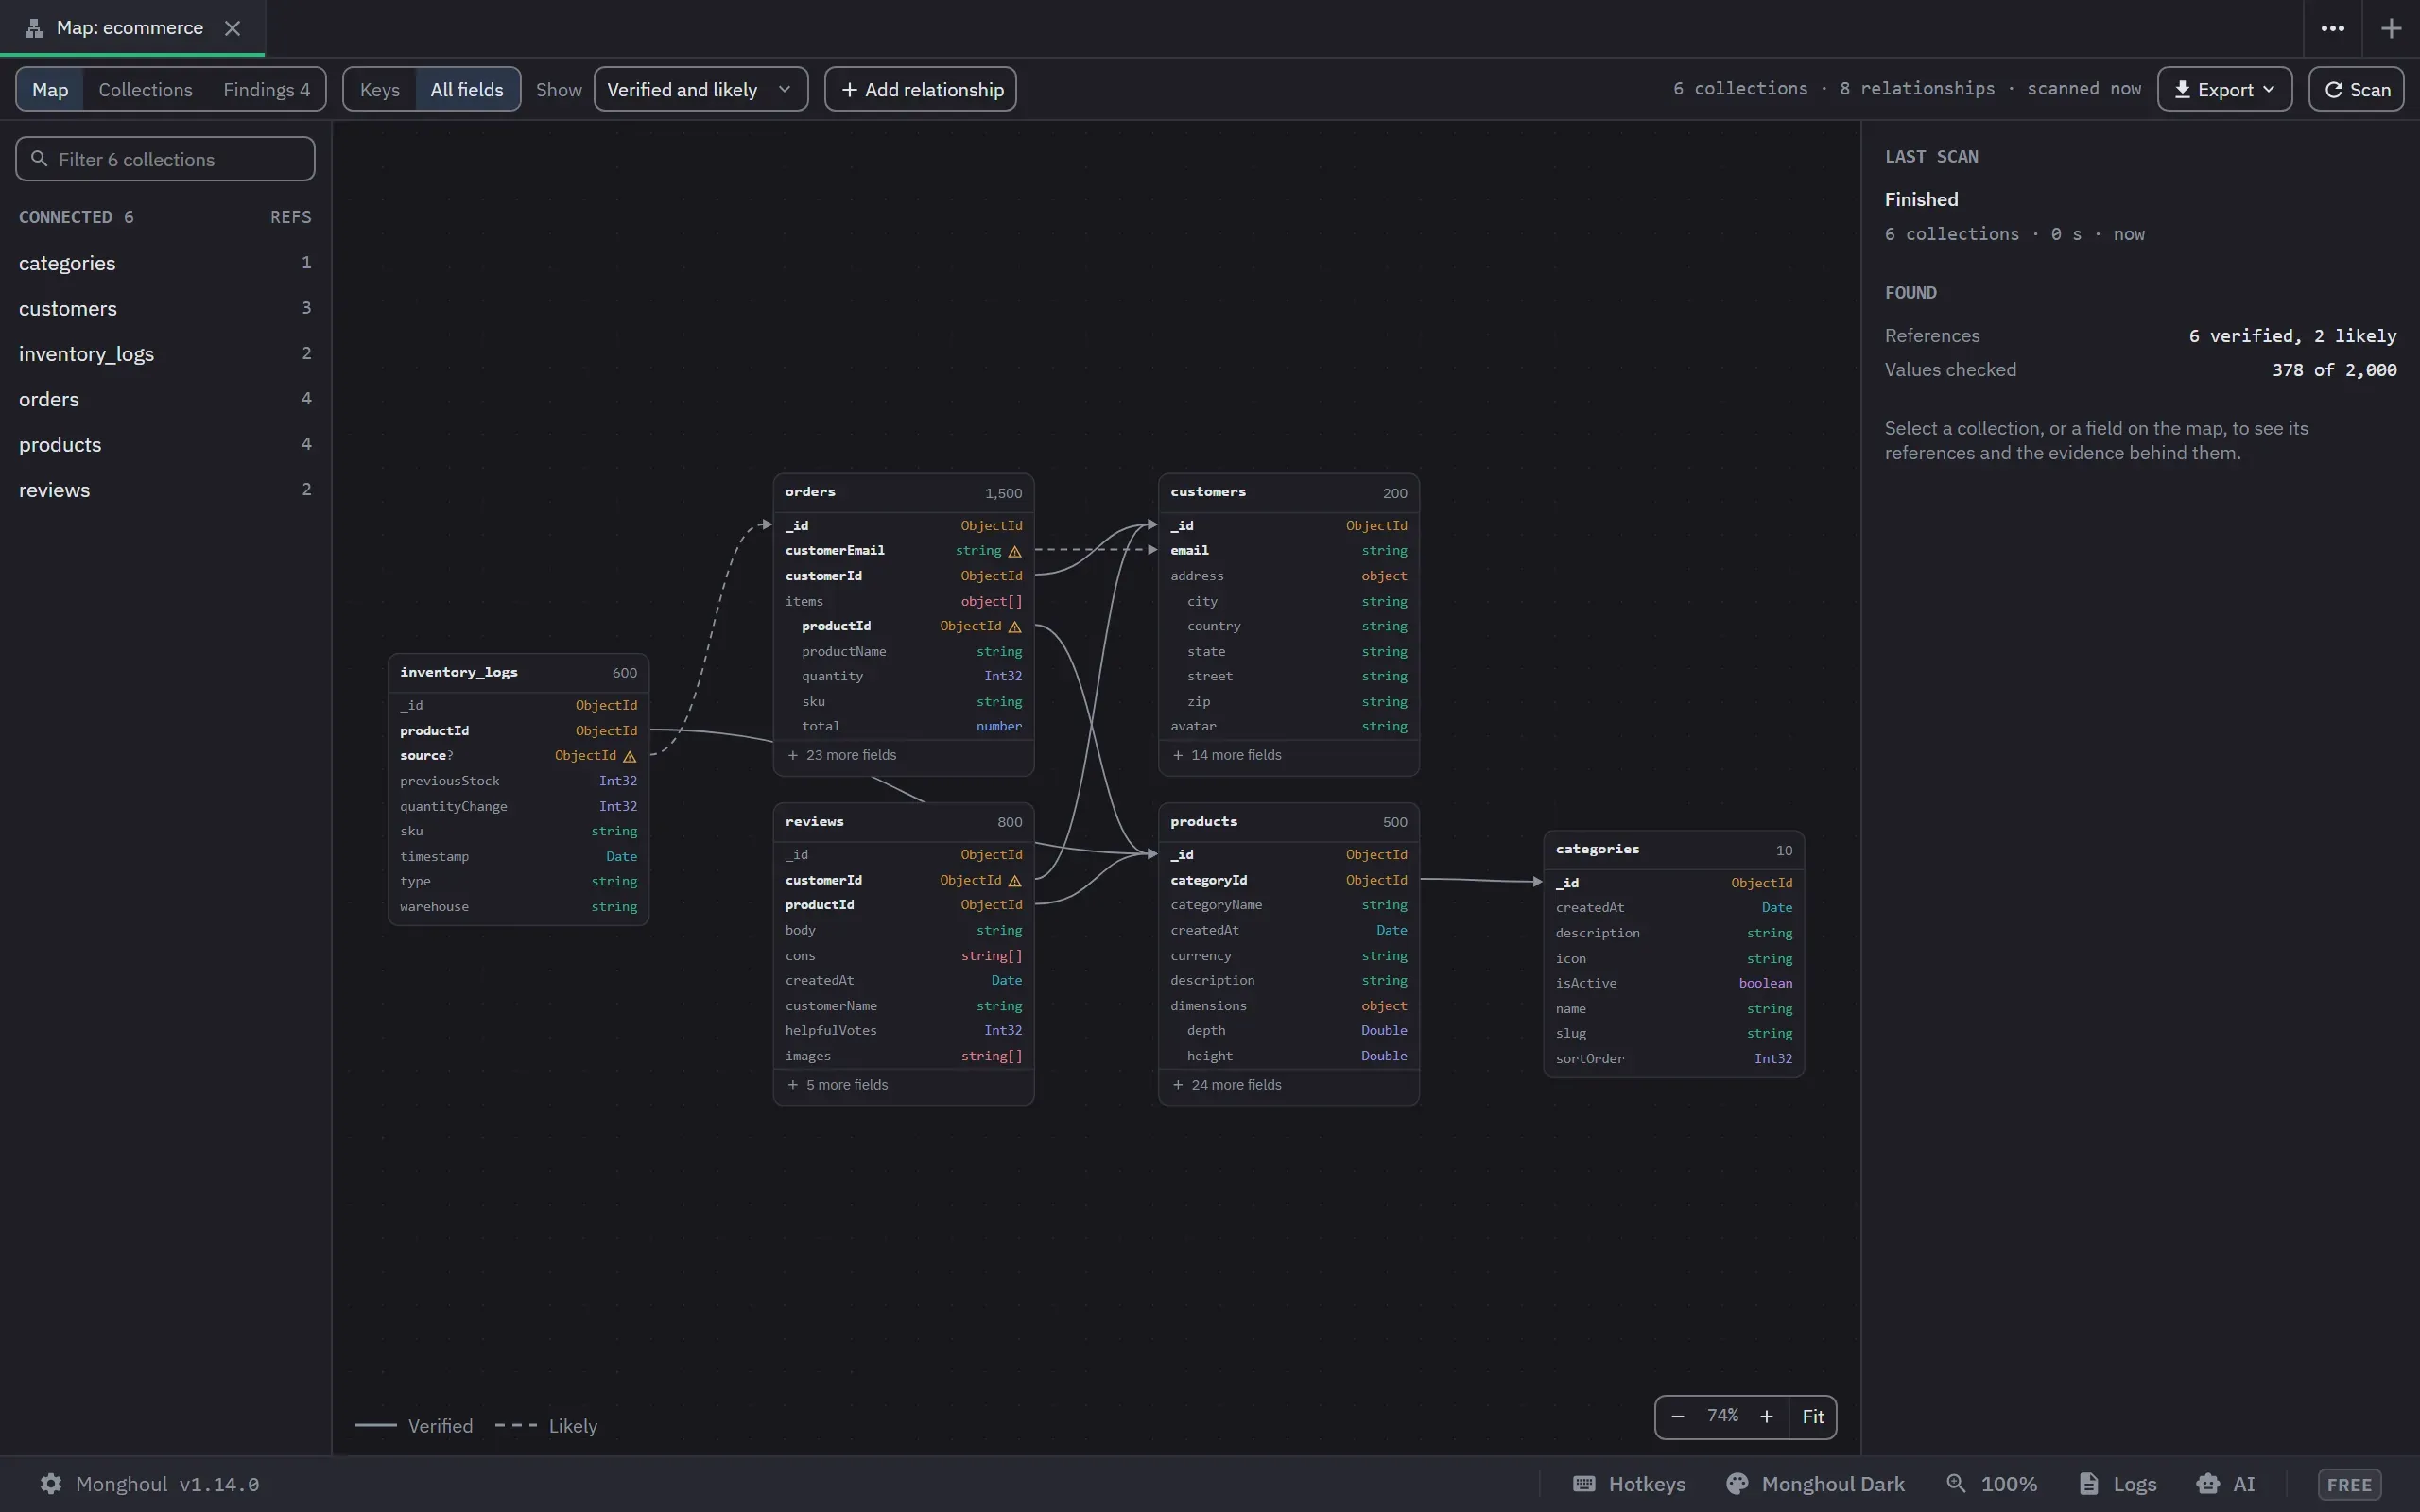The width and height of the screenshot is (2420, 1512).
Task: Open the Logs panel
Action: click(x=2117, y=1484)
